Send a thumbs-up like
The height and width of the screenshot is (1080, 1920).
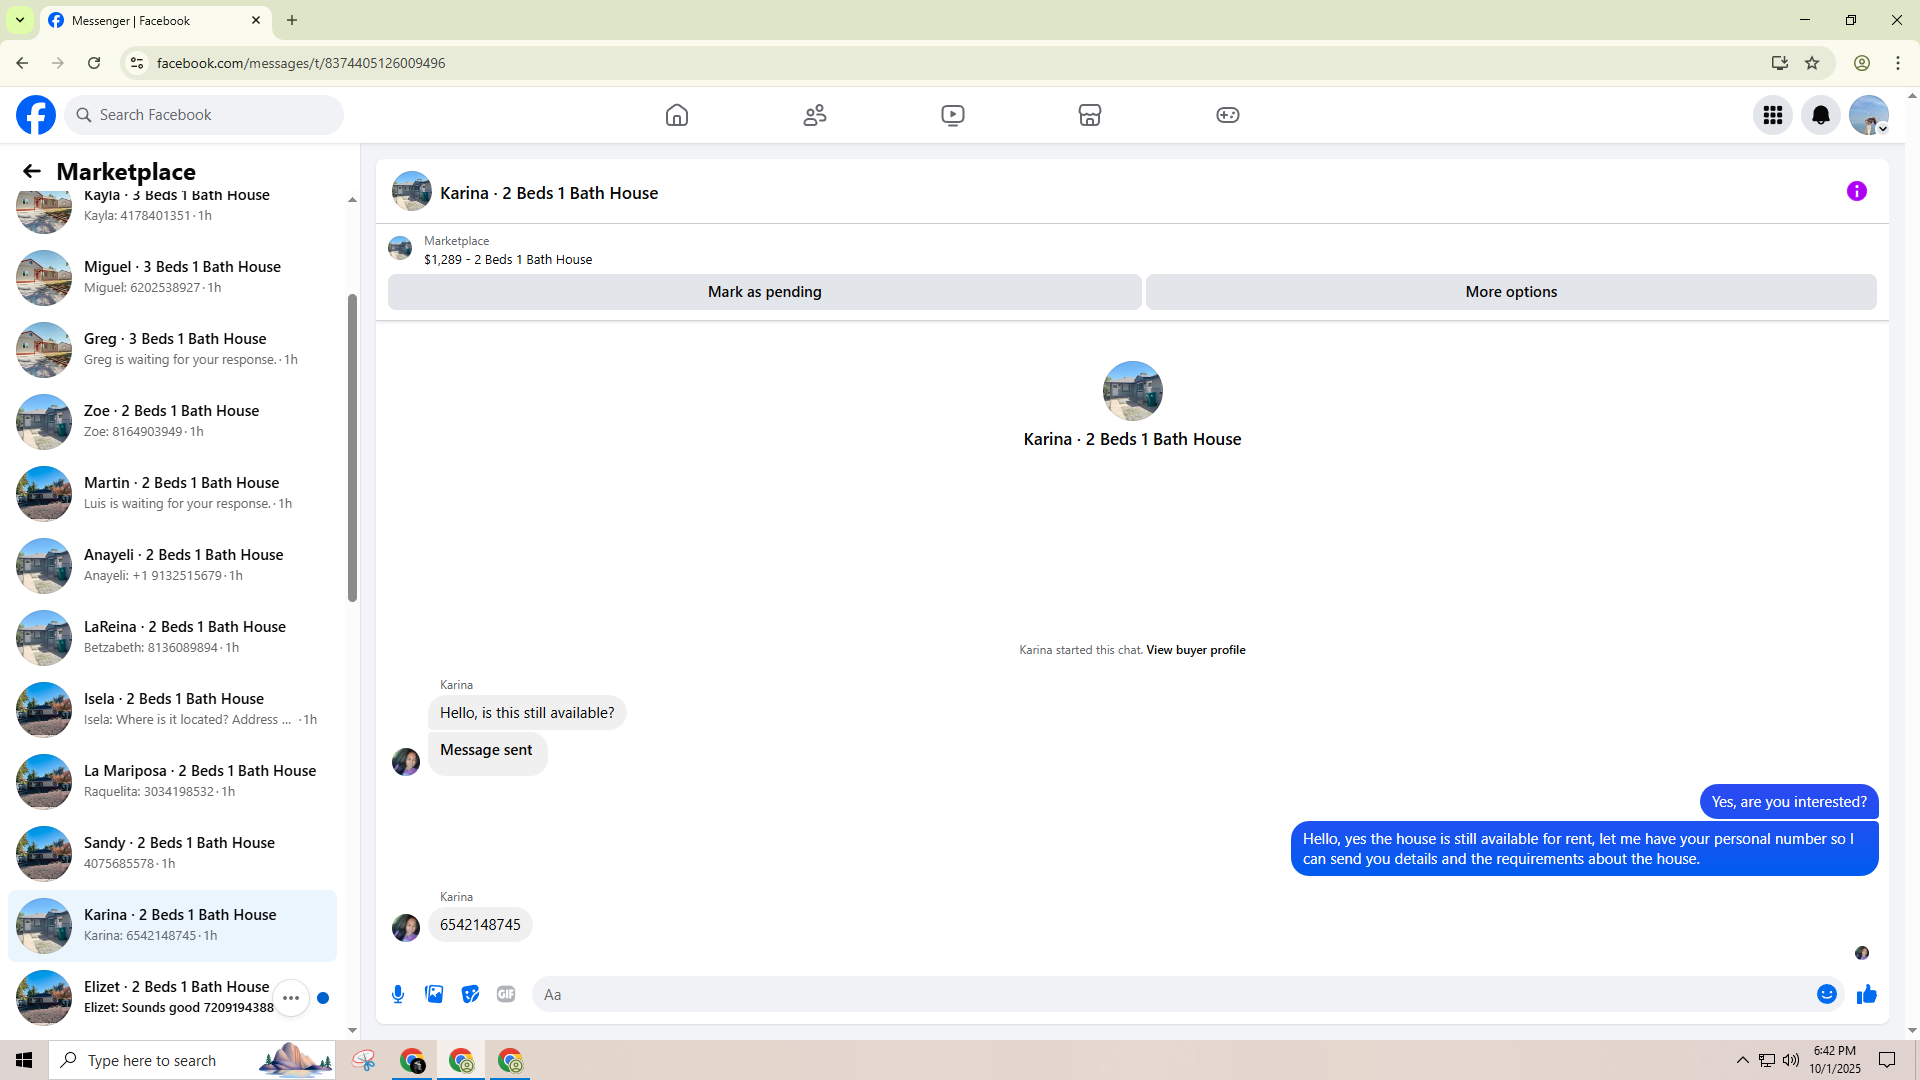1867,994
